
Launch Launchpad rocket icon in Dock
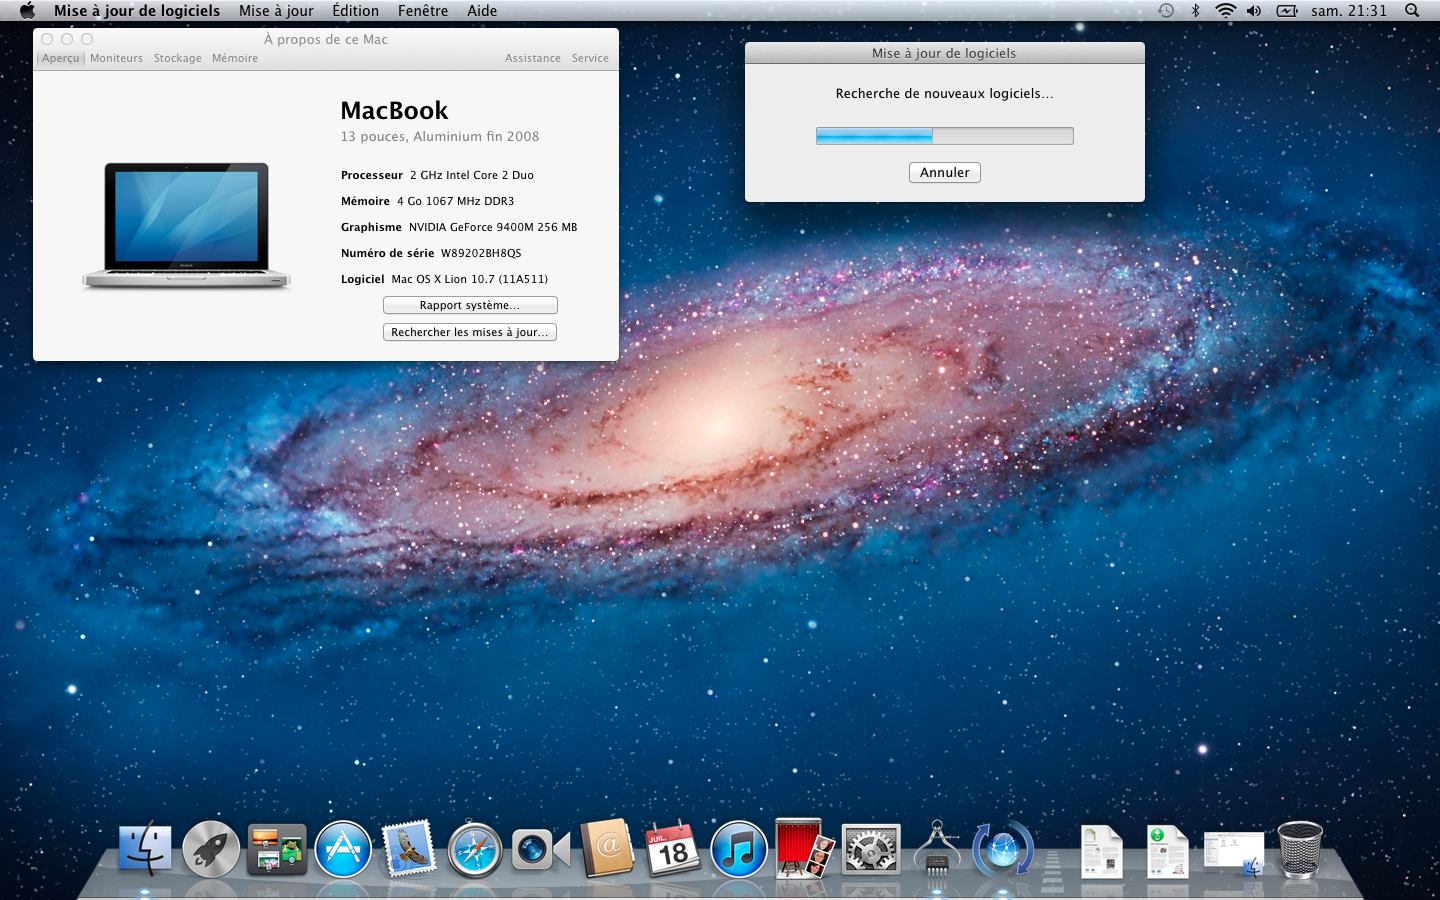211,850
